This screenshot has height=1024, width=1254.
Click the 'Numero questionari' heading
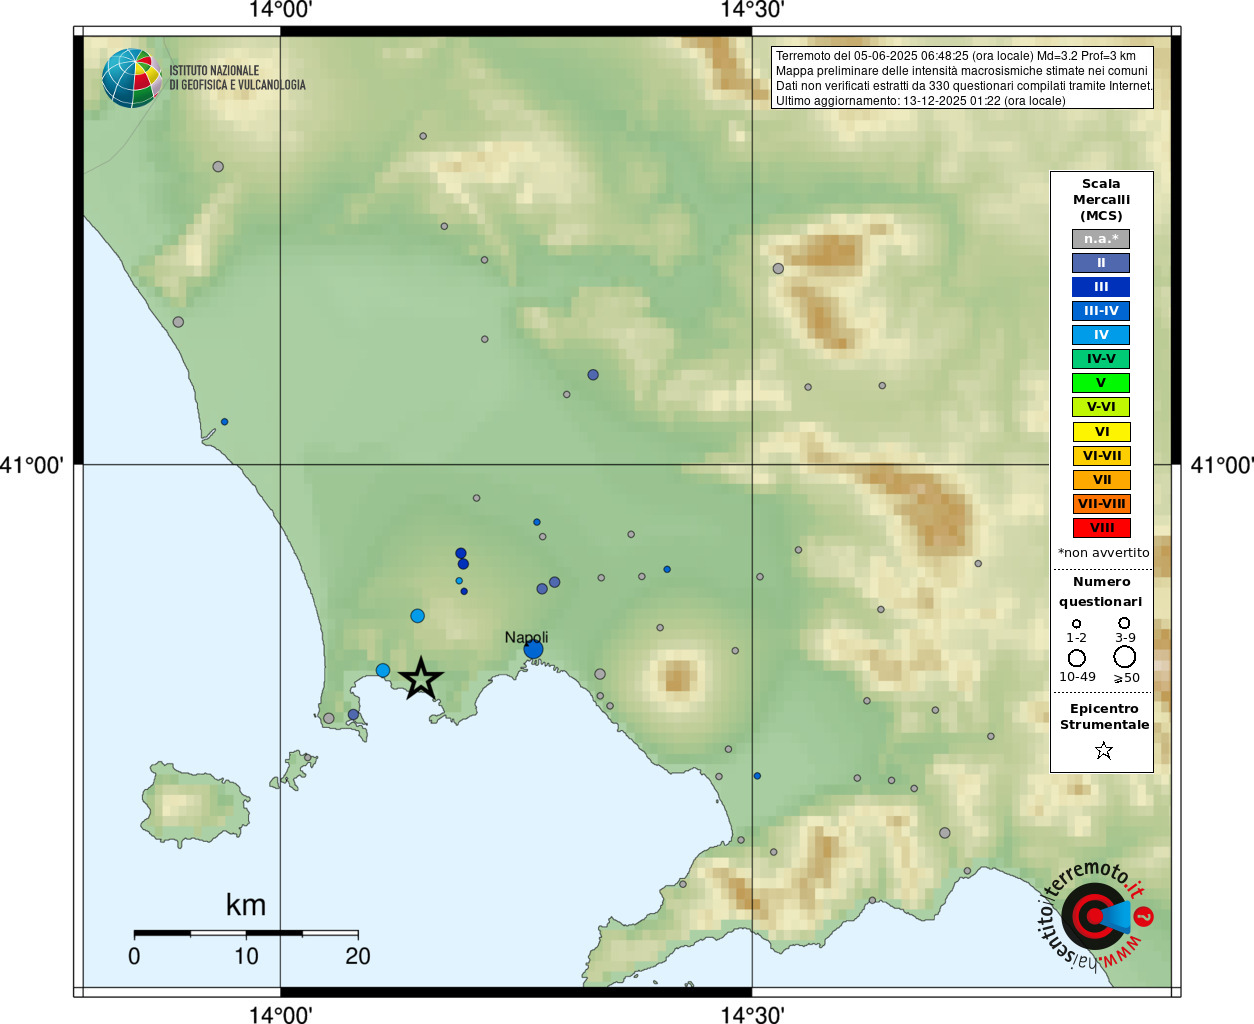pos(1101,592)
